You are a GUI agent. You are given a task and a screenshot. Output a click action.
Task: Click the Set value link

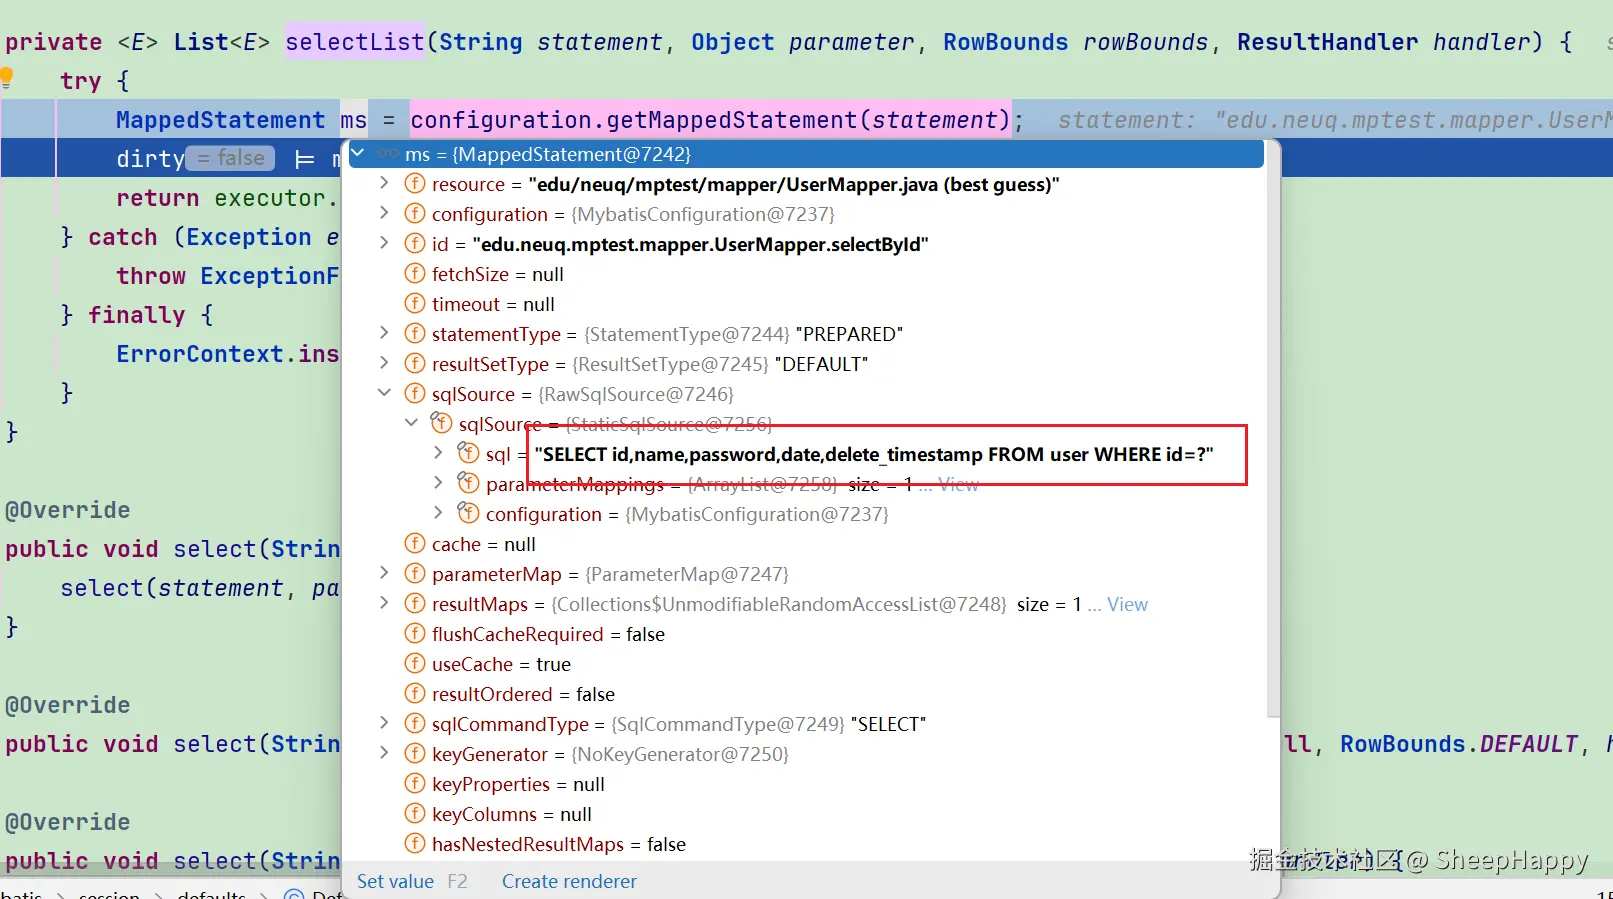(x=395, y=881)
